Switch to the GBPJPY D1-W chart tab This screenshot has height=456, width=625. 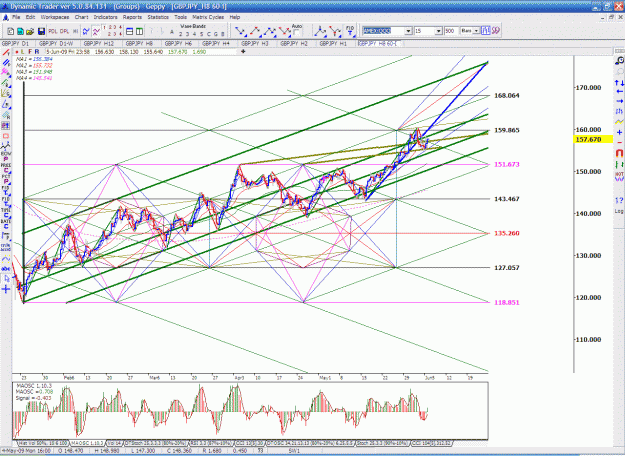pos(56,43)
